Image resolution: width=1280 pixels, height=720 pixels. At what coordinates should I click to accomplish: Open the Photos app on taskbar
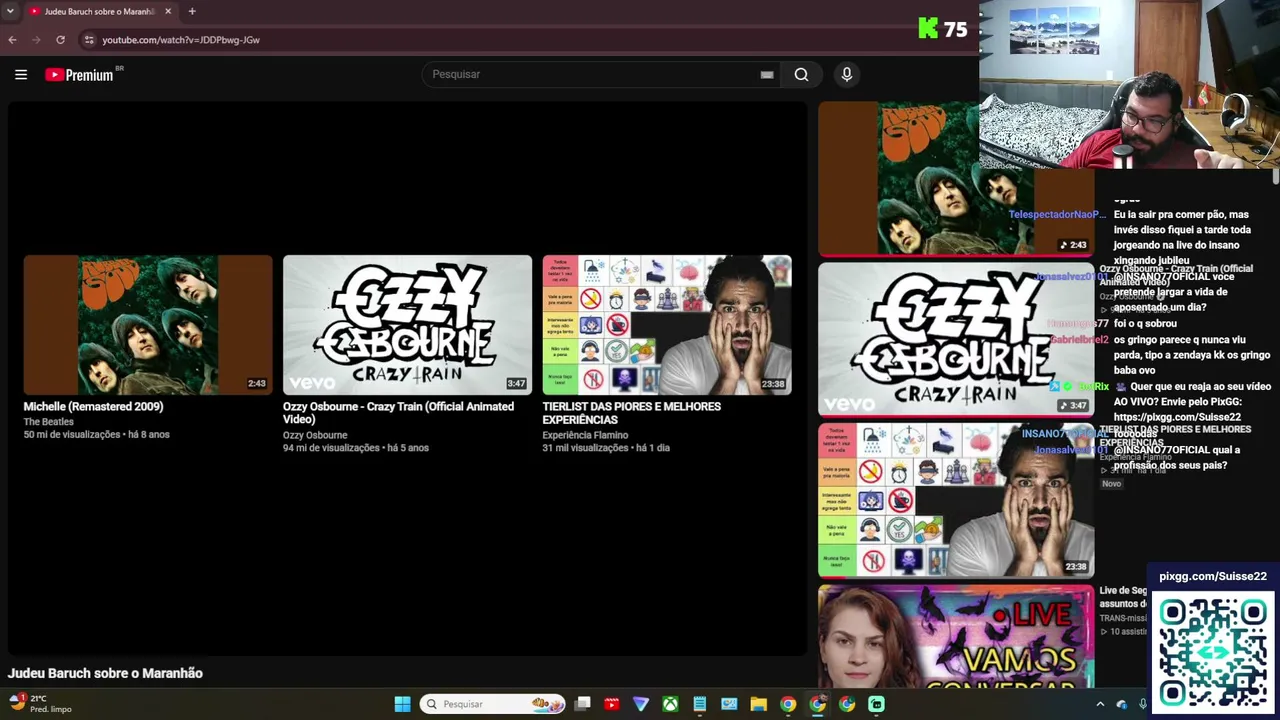pos(729,704)
